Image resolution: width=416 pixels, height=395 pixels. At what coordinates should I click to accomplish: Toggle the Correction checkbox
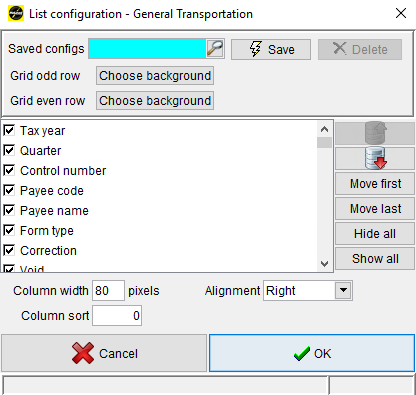(9, 250)
